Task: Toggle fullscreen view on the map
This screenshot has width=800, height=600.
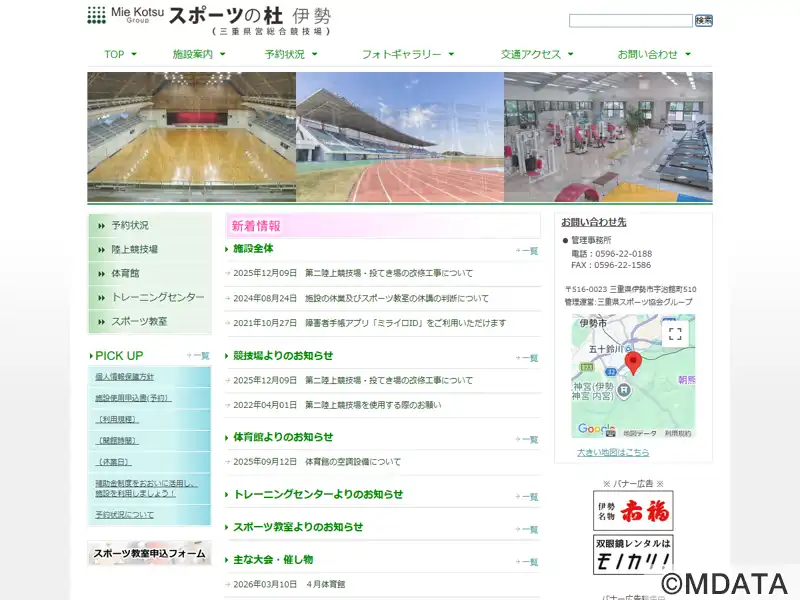Action: (x=675, y=334)
